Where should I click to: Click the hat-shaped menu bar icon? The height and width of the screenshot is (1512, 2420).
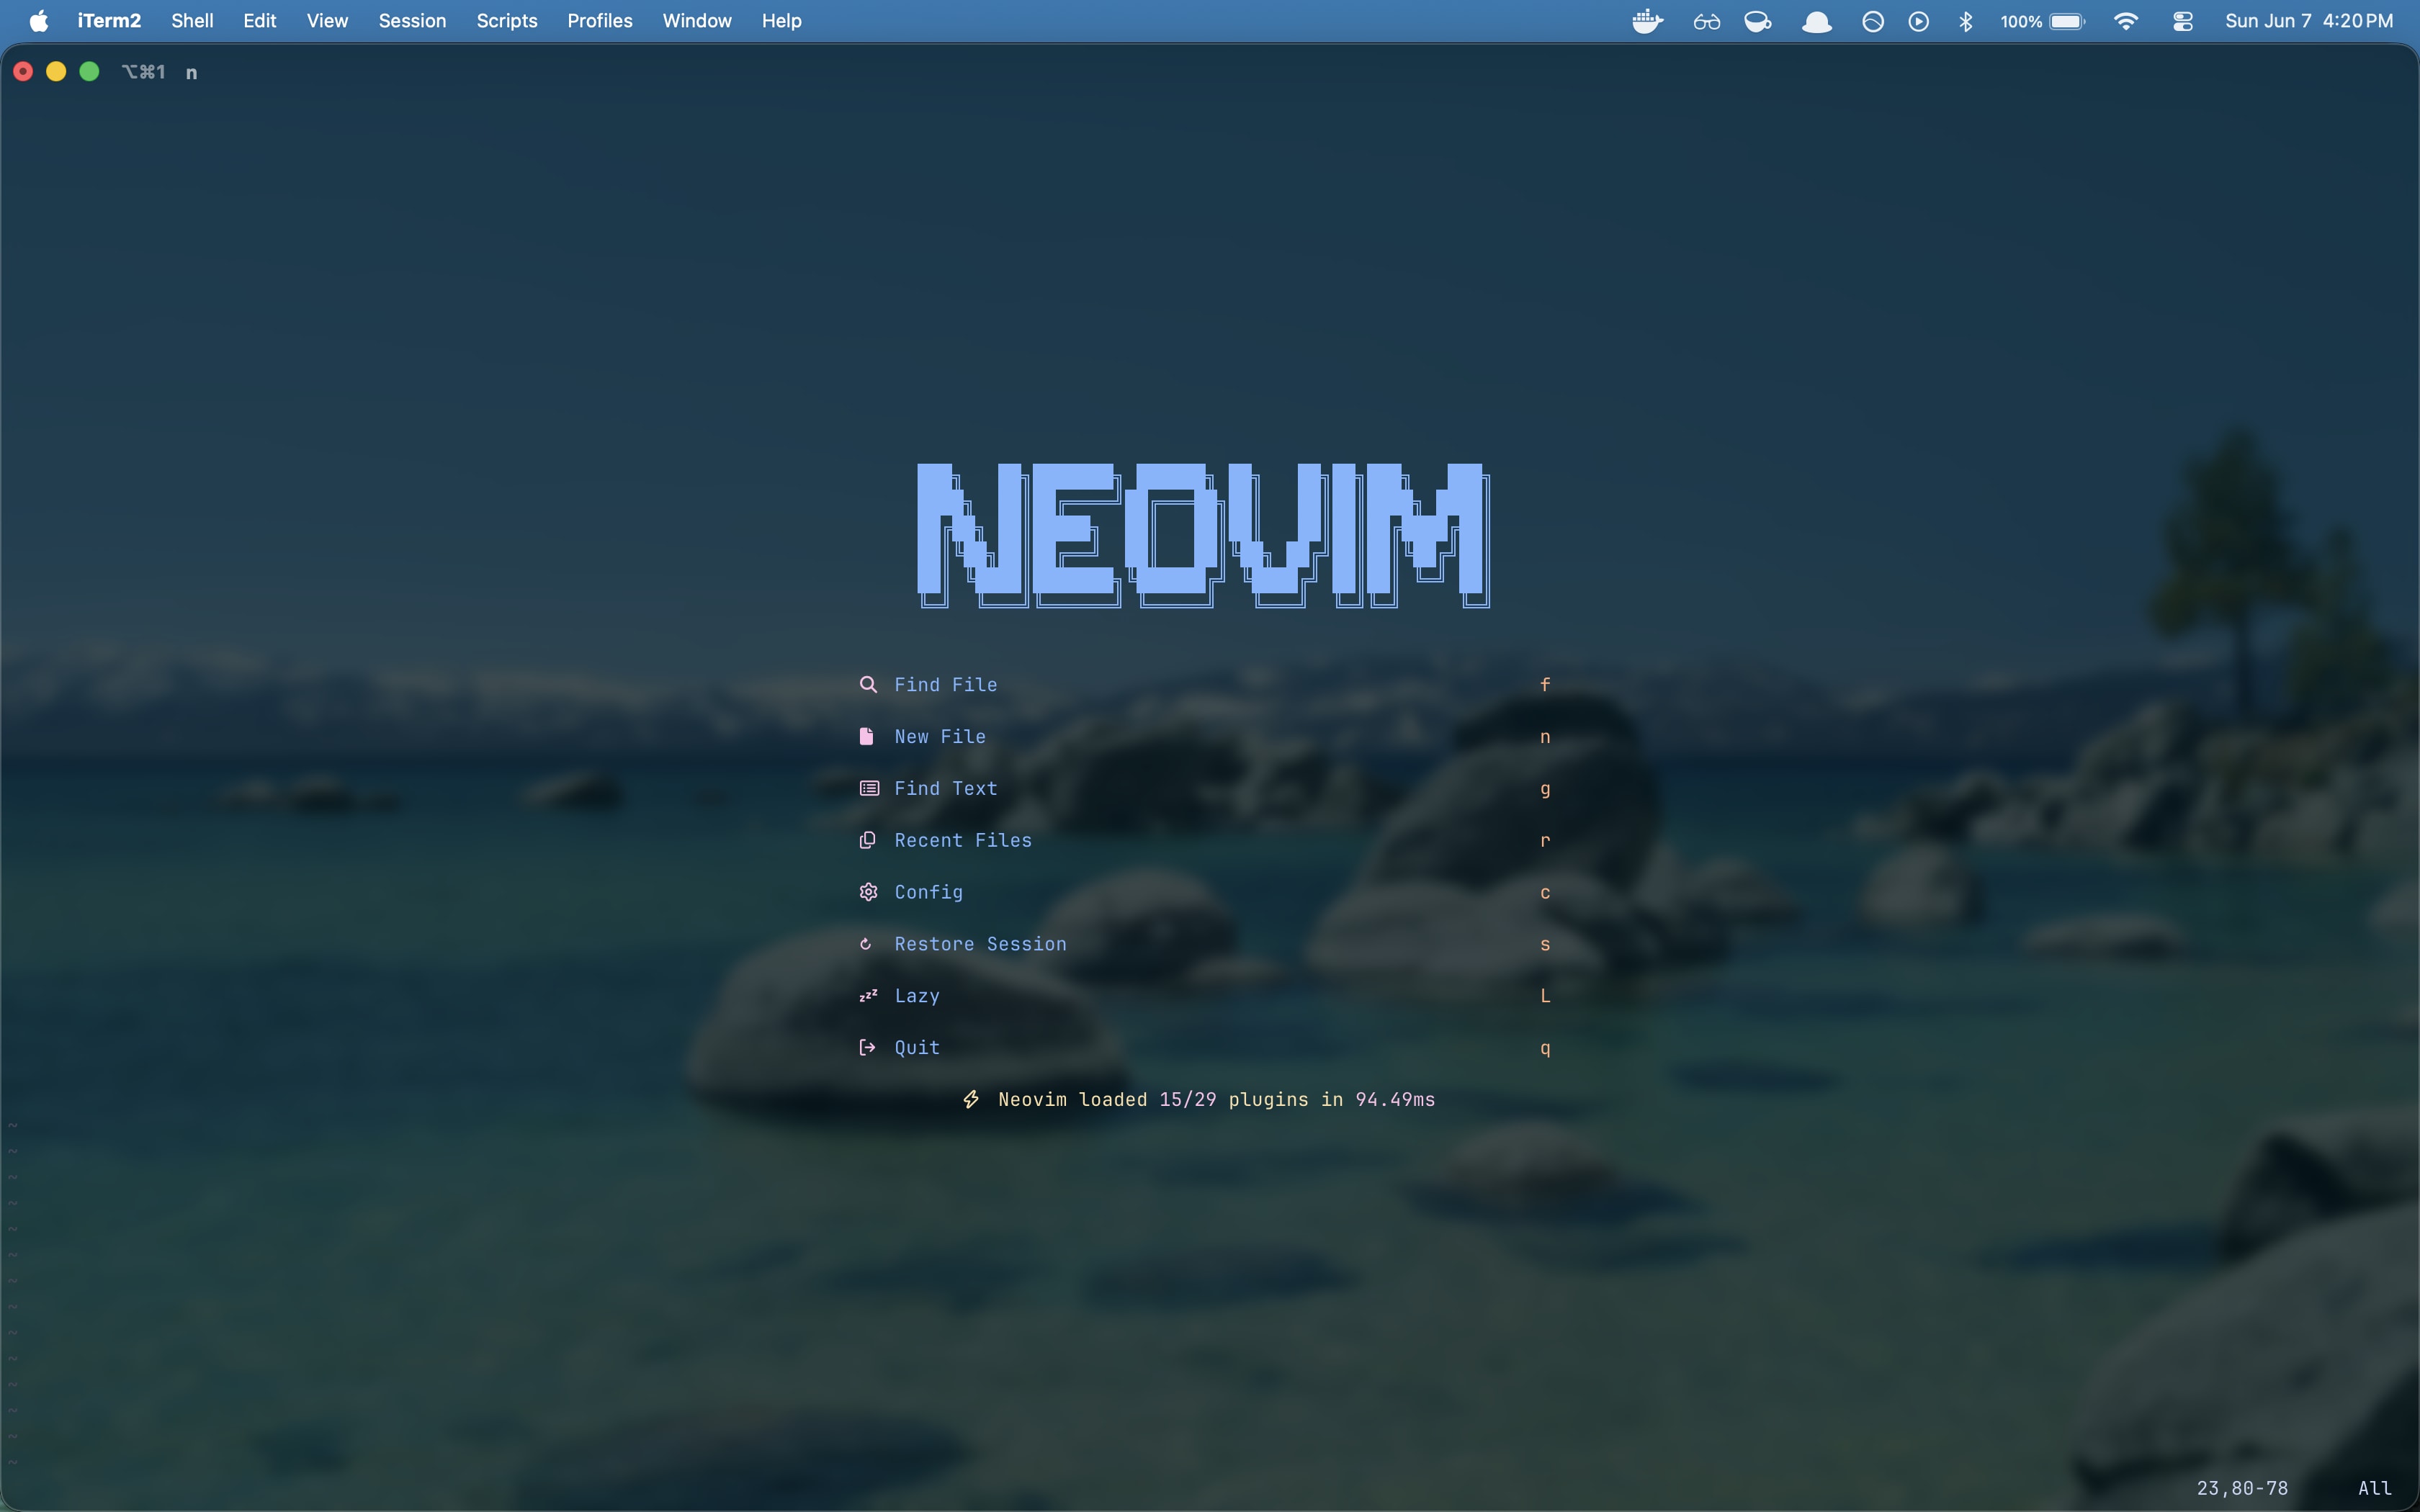pos(1816,21)
